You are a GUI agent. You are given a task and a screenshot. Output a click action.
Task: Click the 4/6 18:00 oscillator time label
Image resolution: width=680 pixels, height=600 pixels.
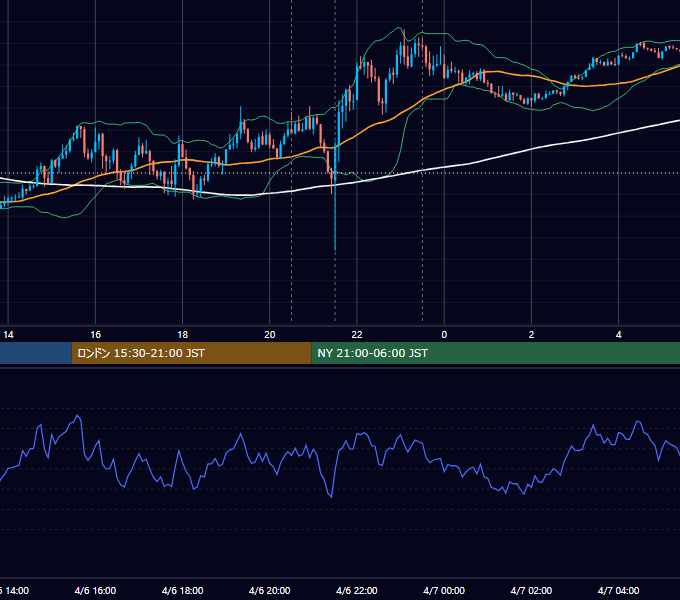tap(183, 590)
